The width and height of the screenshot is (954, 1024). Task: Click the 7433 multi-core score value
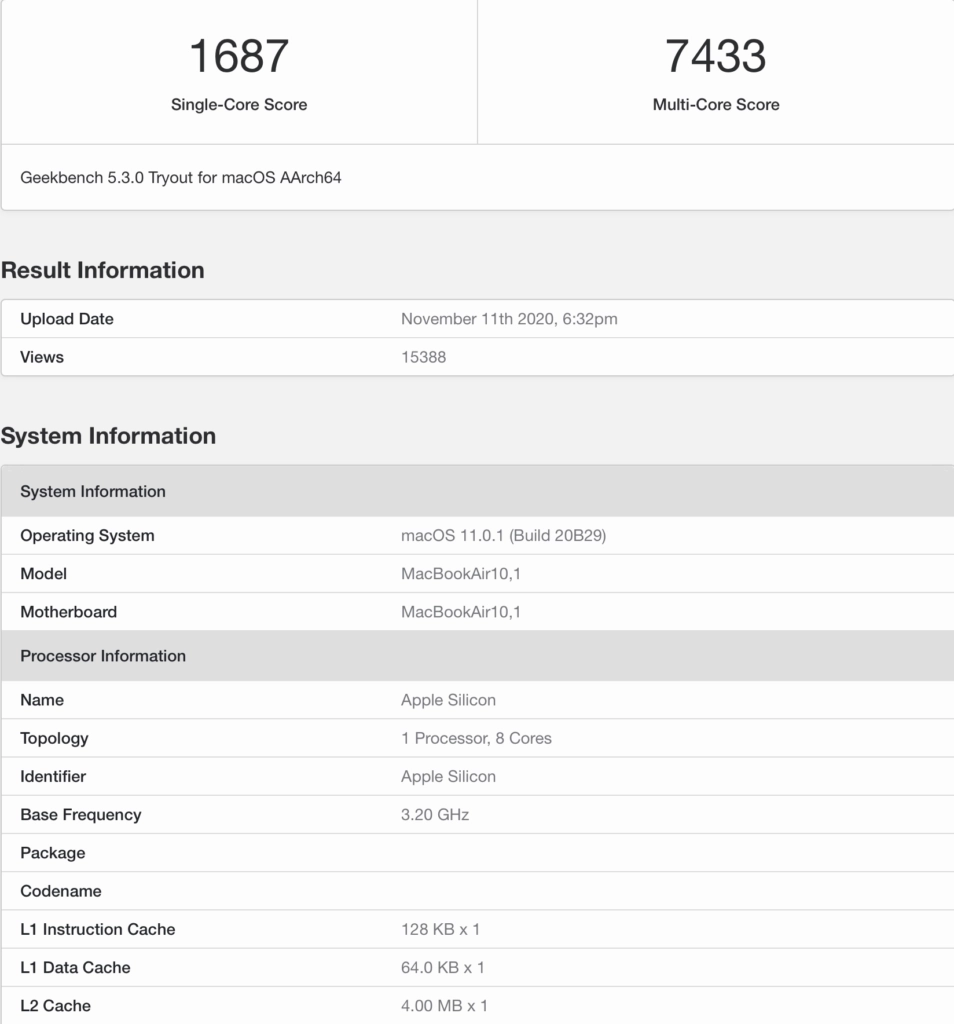click(716, 56)
